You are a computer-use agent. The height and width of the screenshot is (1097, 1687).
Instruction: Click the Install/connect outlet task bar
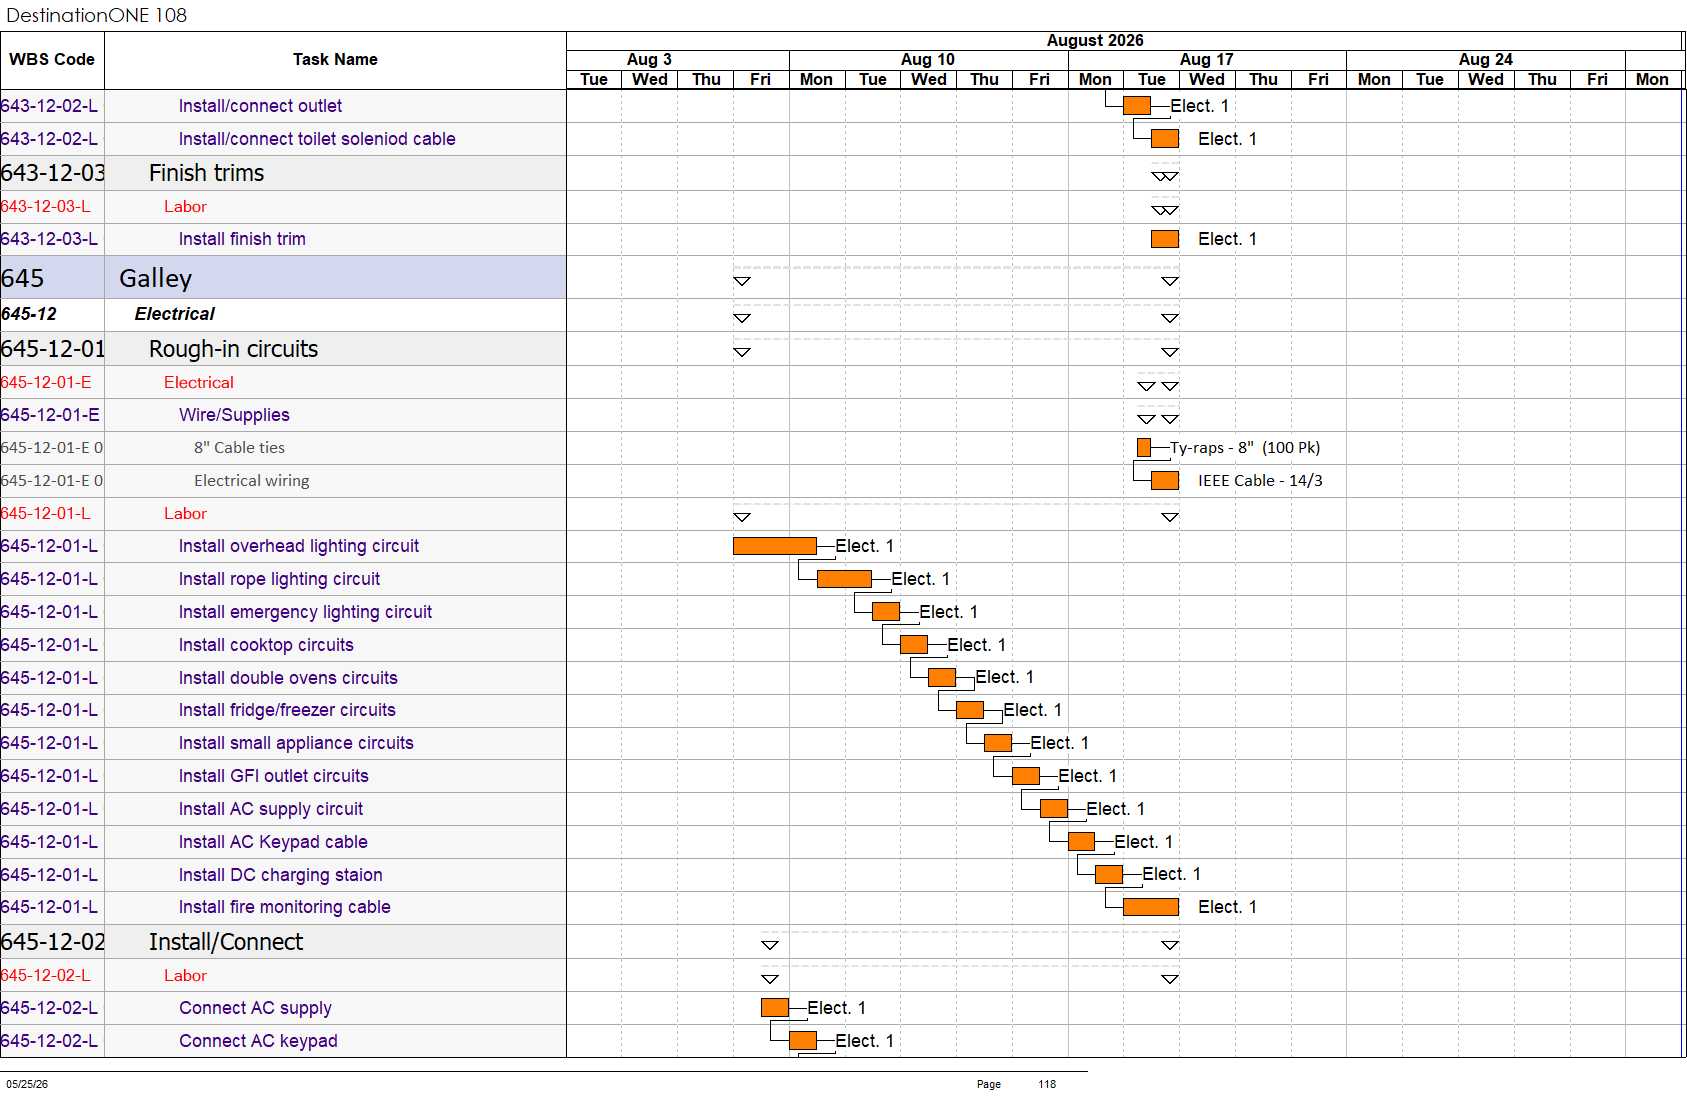click(1137, 106)
